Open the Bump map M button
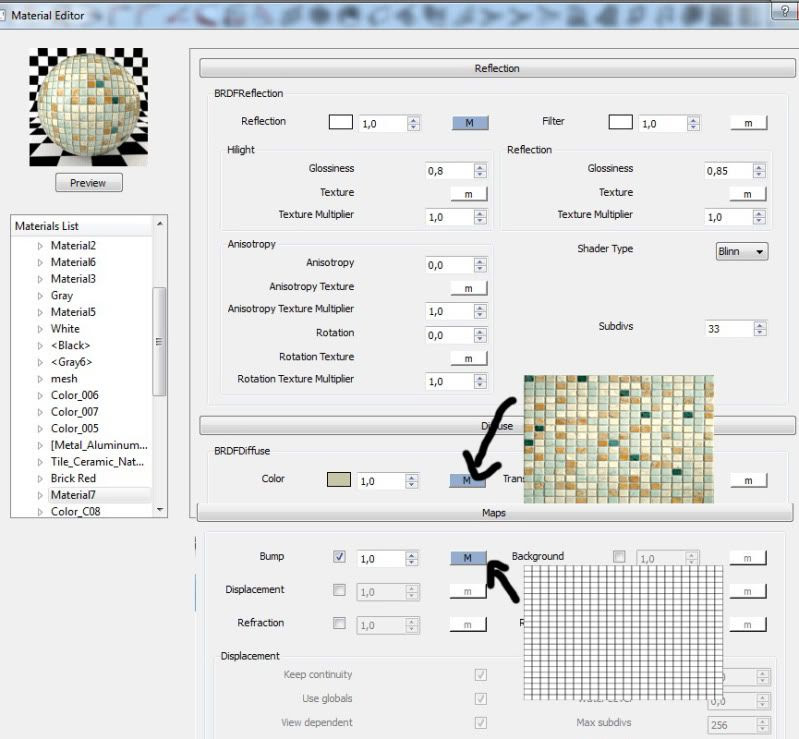The width and height of the screenshot is (799, 739). tap(468, 558)
